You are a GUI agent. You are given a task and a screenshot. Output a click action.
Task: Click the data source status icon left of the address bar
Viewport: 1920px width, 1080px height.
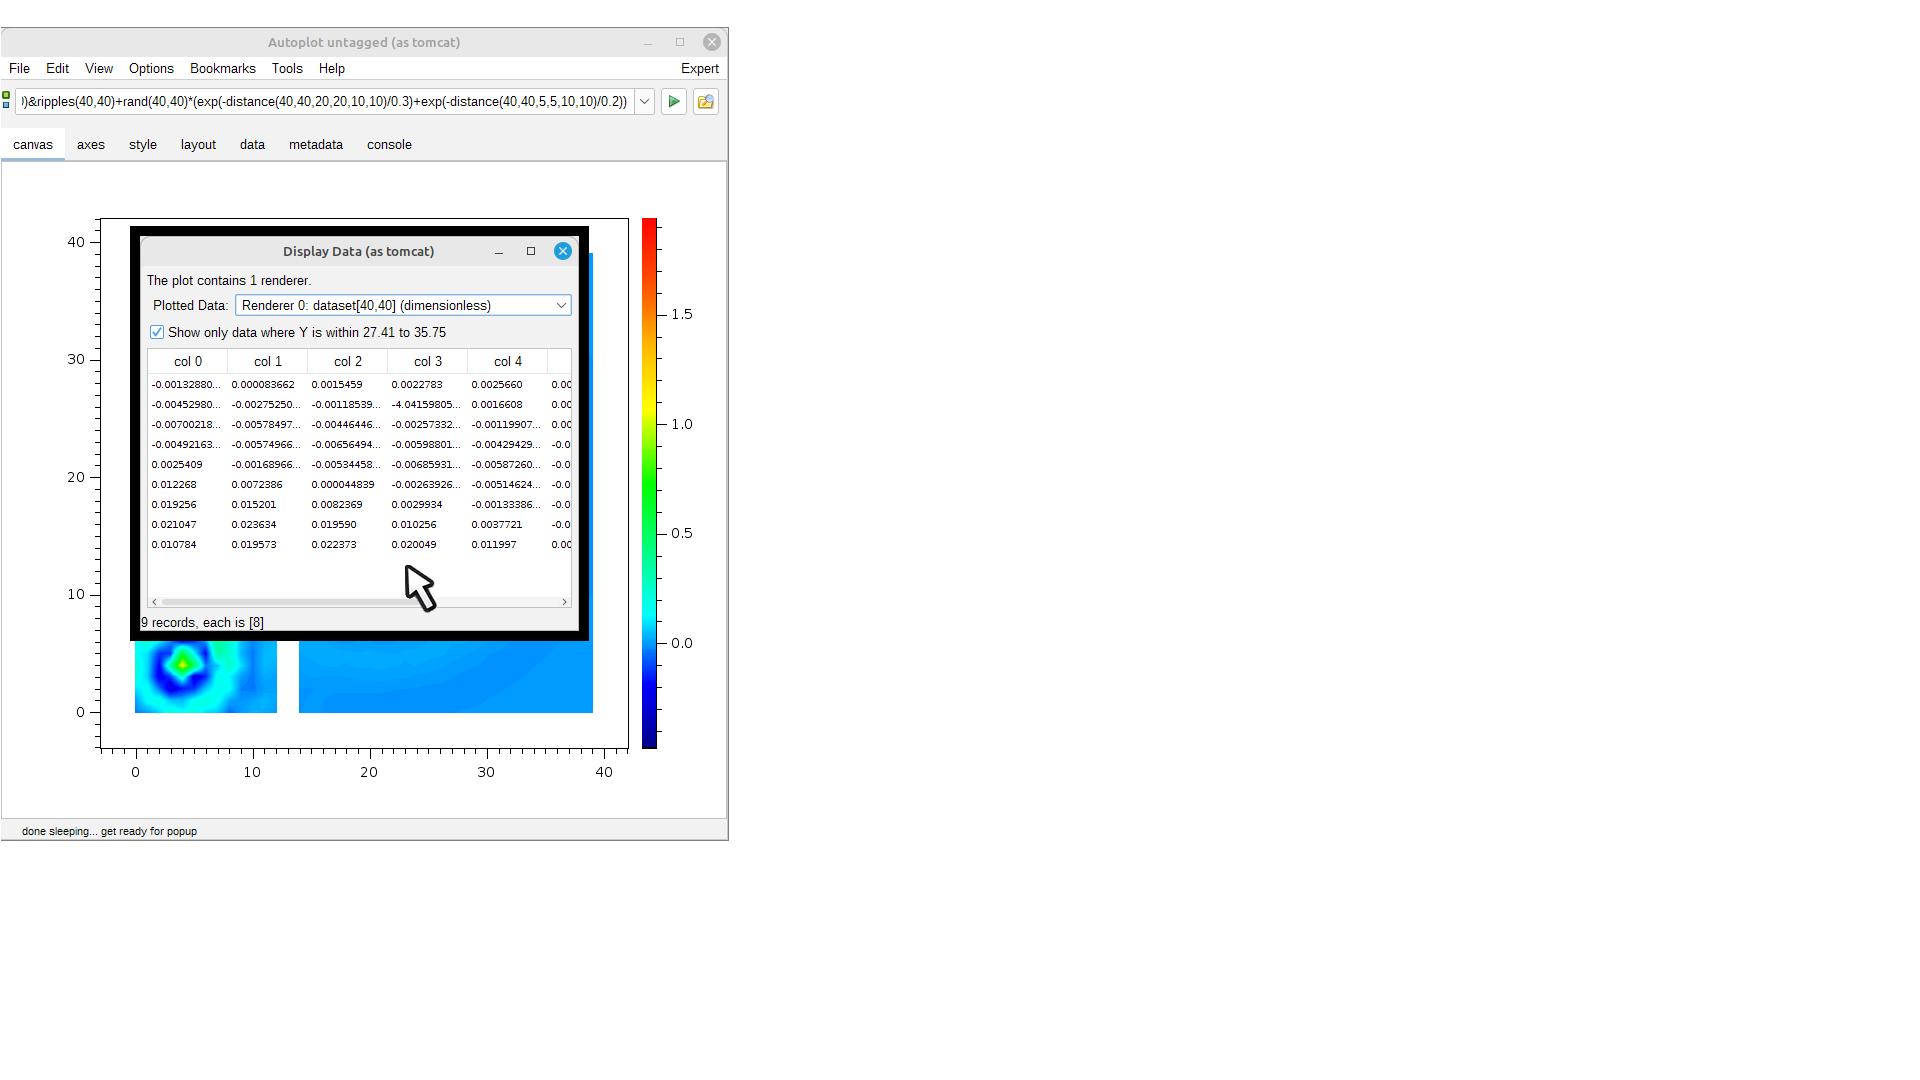click(6, 100)
